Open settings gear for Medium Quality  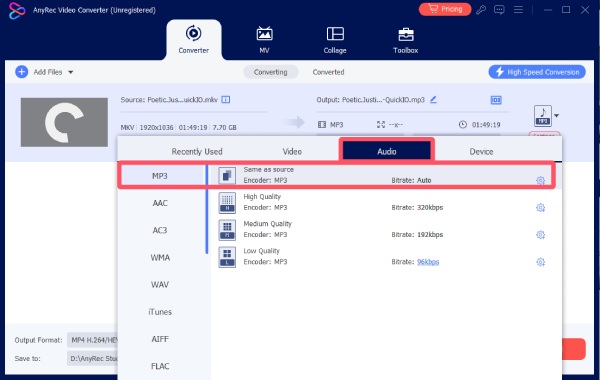[x=540, y=235]
